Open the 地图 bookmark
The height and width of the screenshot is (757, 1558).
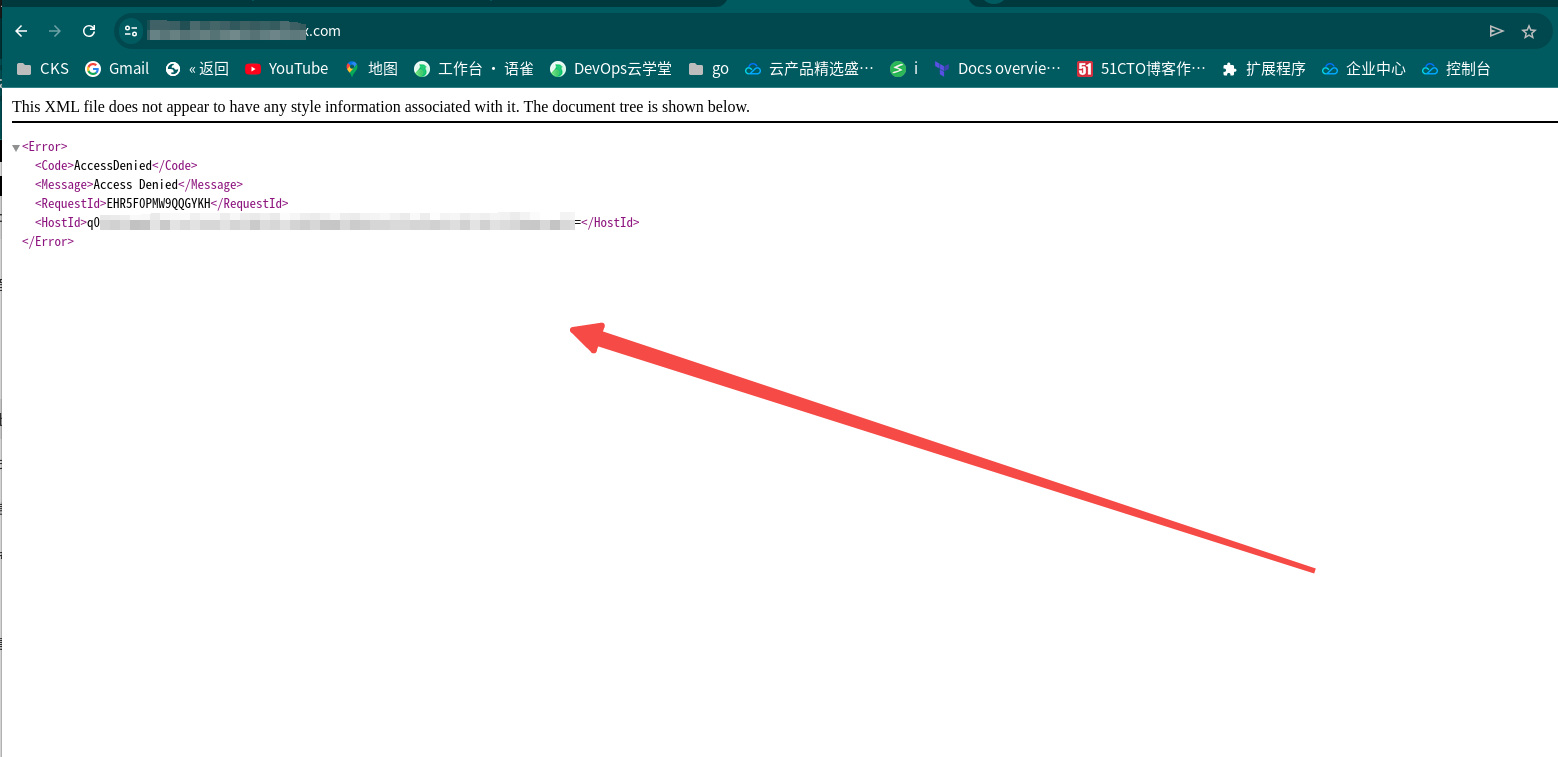pyautogui.click(x=371, y=68)
